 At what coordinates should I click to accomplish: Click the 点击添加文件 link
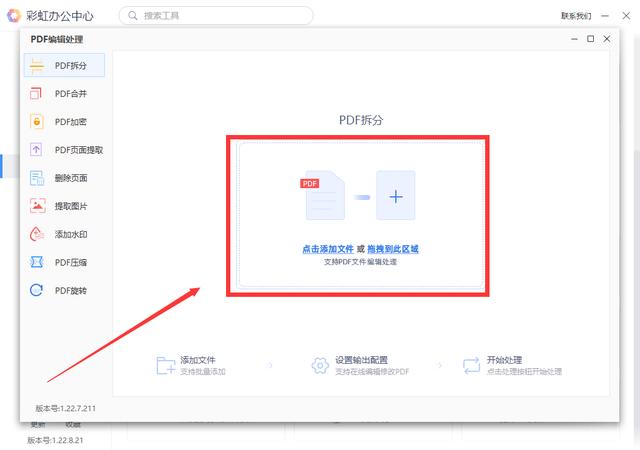point(328,249)
